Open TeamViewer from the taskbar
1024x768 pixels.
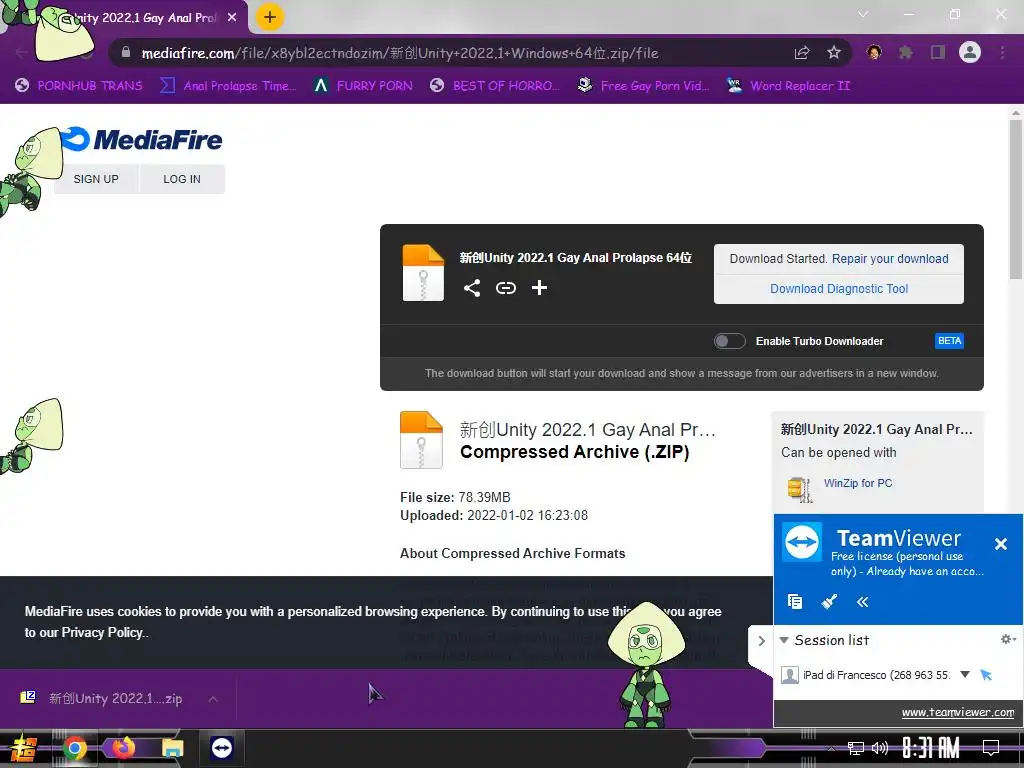222,748
